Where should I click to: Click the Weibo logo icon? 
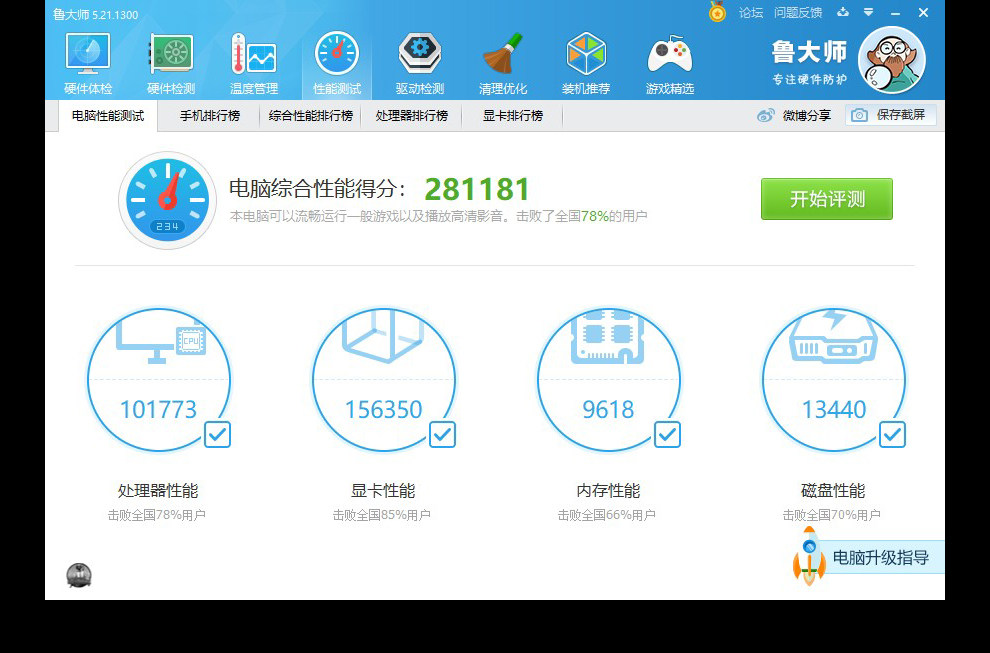pyautogui.click(x=766, y=116)
